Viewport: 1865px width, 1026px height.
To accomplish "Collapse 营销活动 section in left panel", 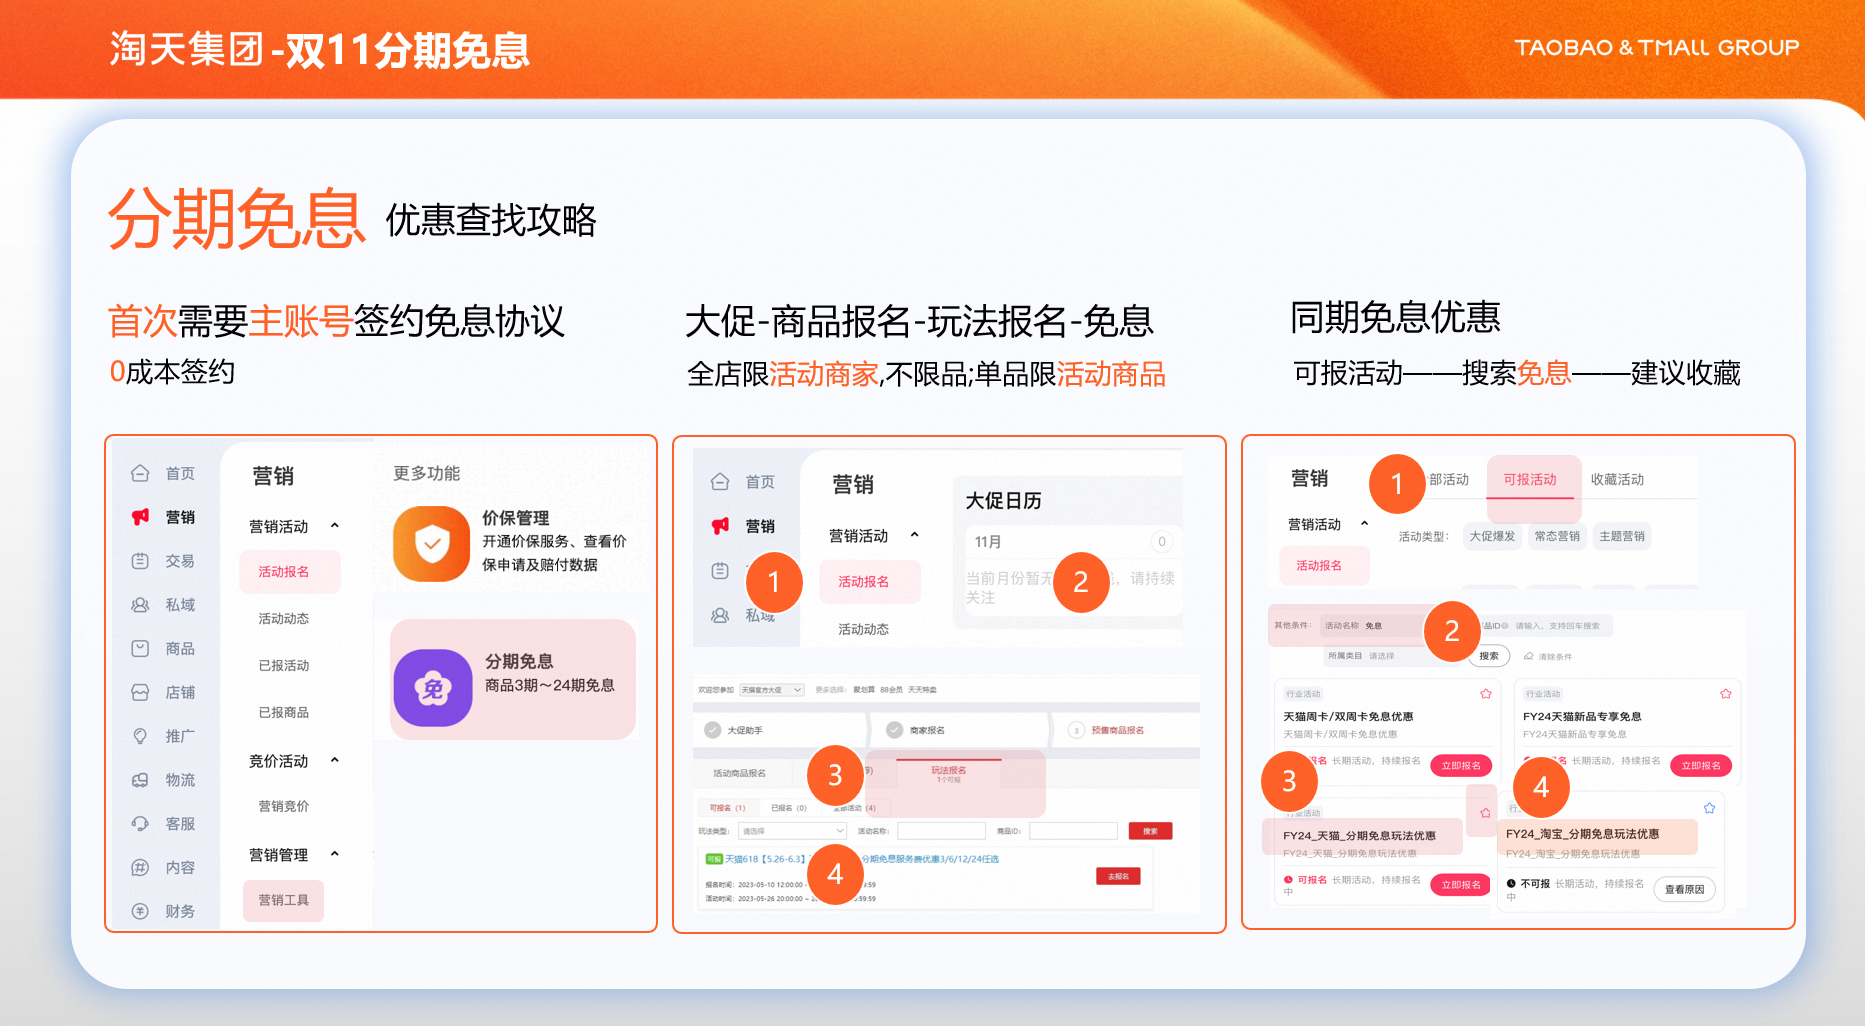I will pos(335,526).
